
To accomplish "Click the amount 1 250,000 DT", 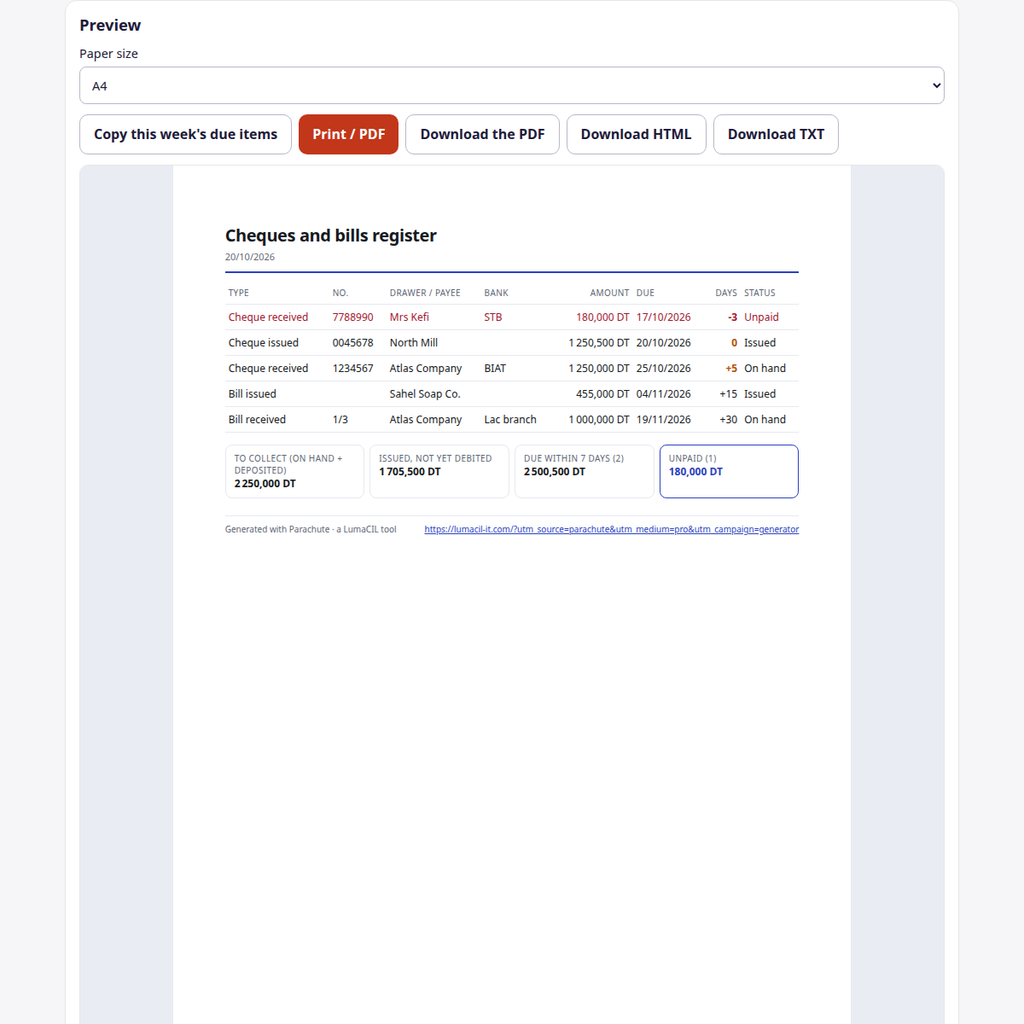I will coord(599,368).
